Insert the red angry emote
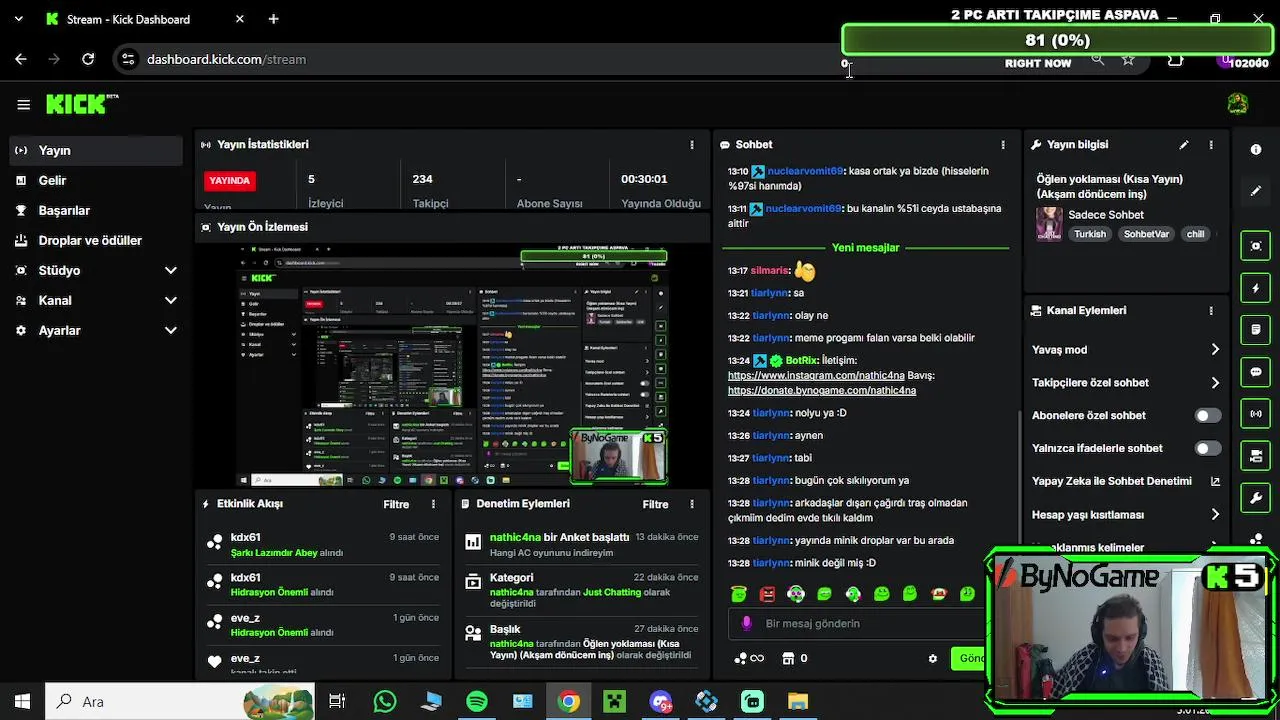This screenshot has width=1280, height=720. click(x=767, y=594)
